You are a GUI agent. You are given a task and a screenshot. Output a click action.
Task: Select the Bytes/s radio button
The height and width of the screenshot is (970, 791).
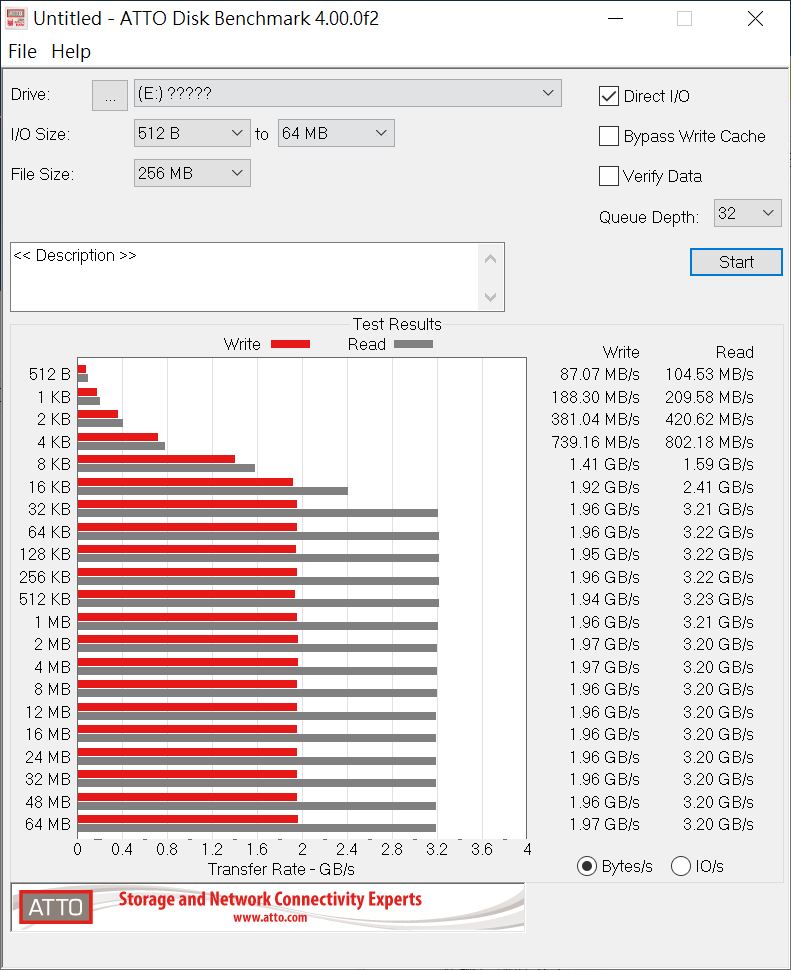tap(586, 866)
